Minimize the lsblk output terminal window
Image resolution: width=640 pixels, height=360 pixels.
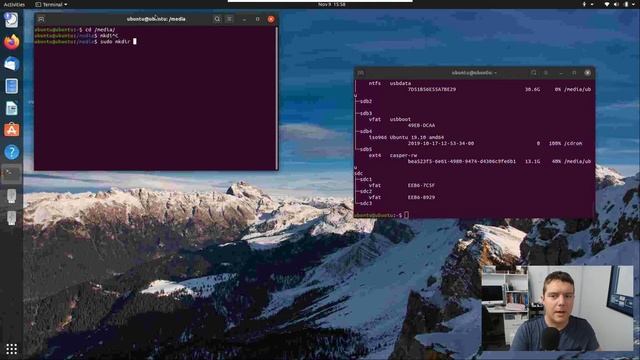pos(561,73)
